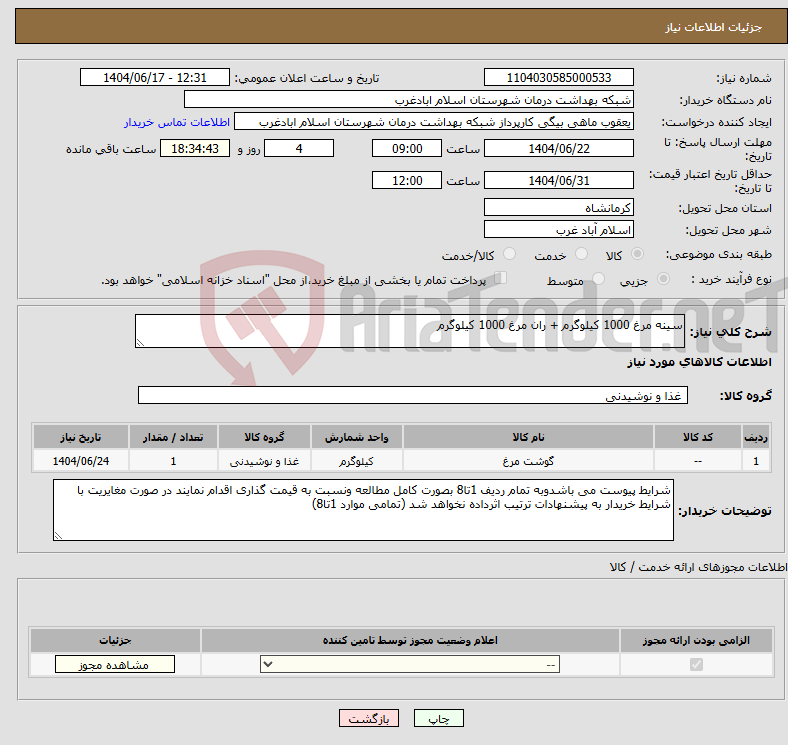Click the response deadline date 1404/06/22
Viewport: 788px width, 745px height.
pyautogui.click(x=558, y=148)
